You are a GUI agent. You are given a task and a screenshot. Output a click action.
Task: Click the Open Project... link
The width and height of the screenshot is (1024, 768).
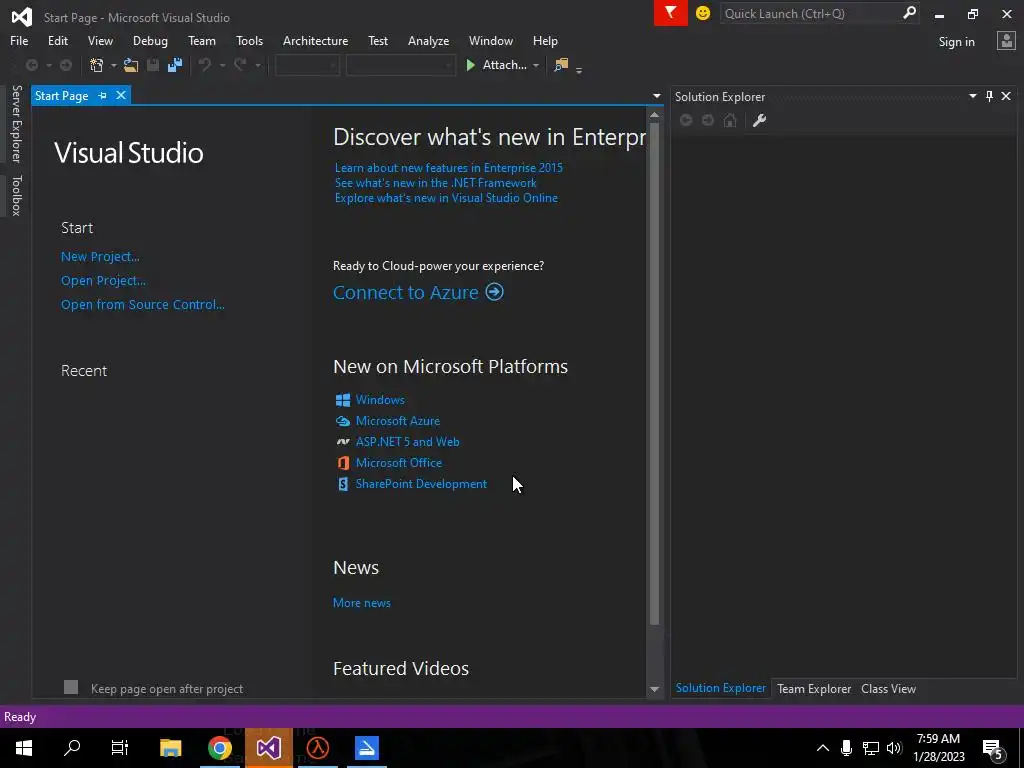tap(103, 281)
